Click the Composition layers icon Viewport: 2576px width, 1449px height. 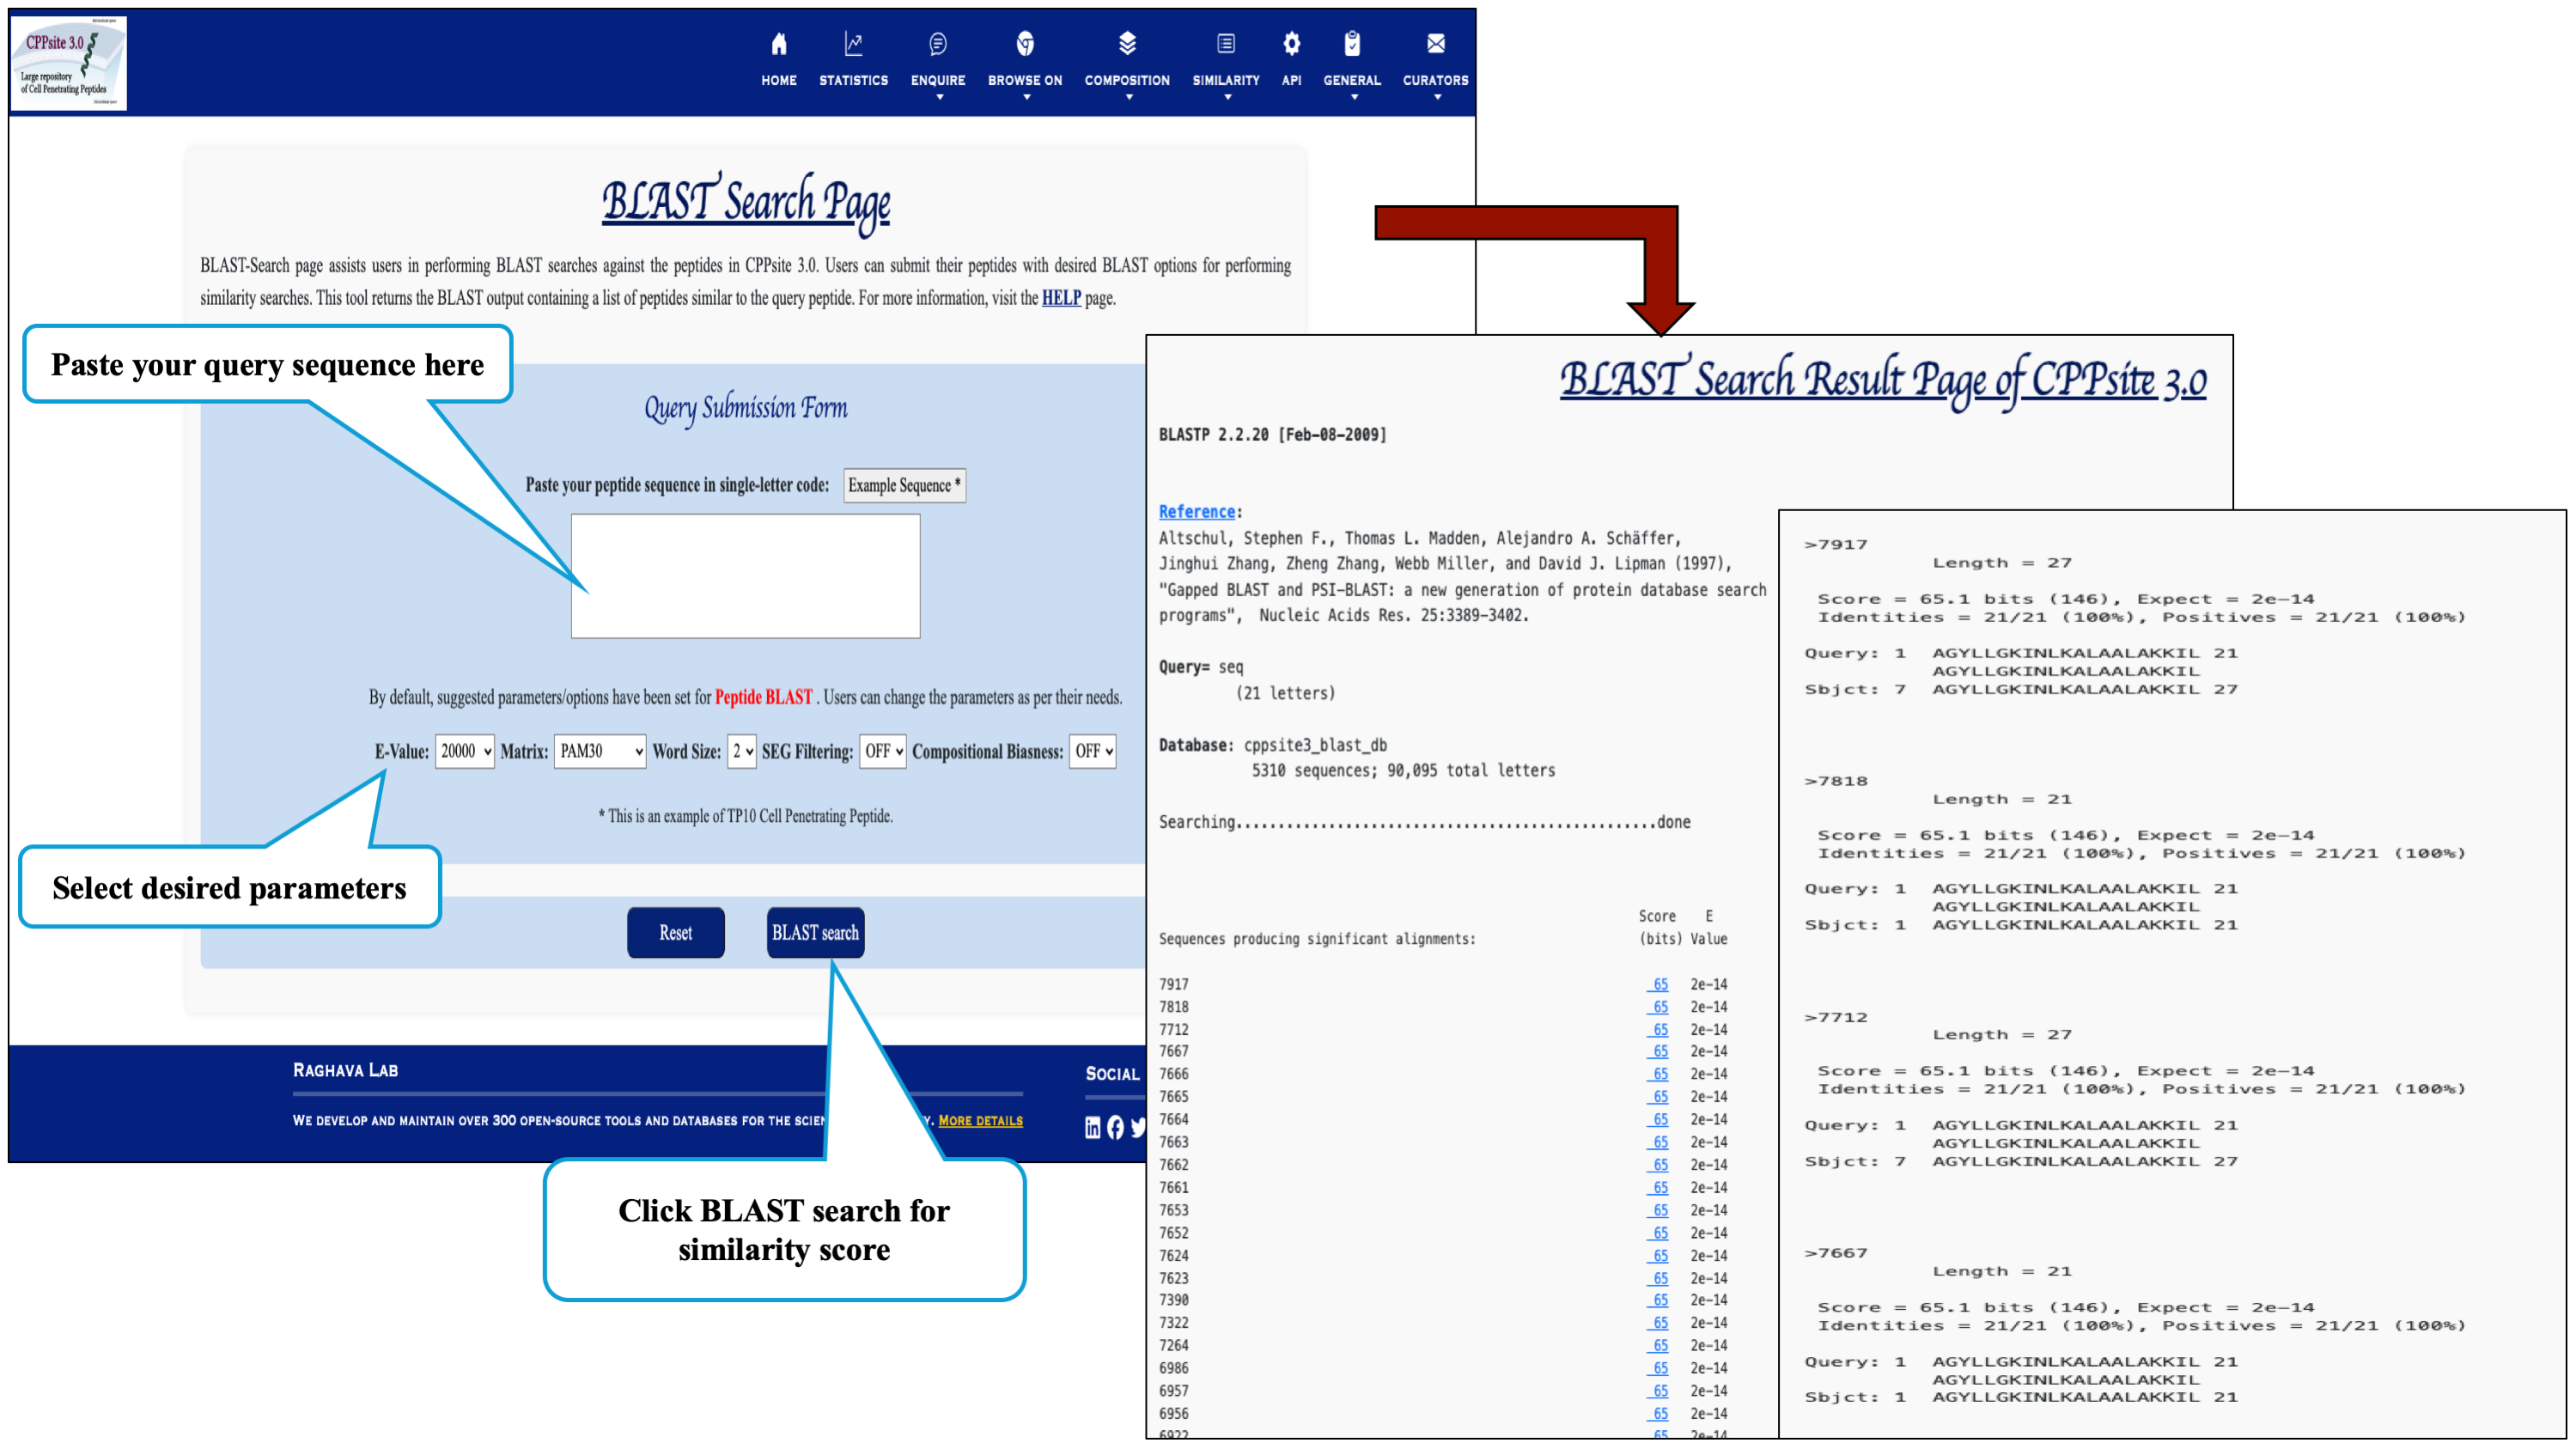tap(1127, 44)
